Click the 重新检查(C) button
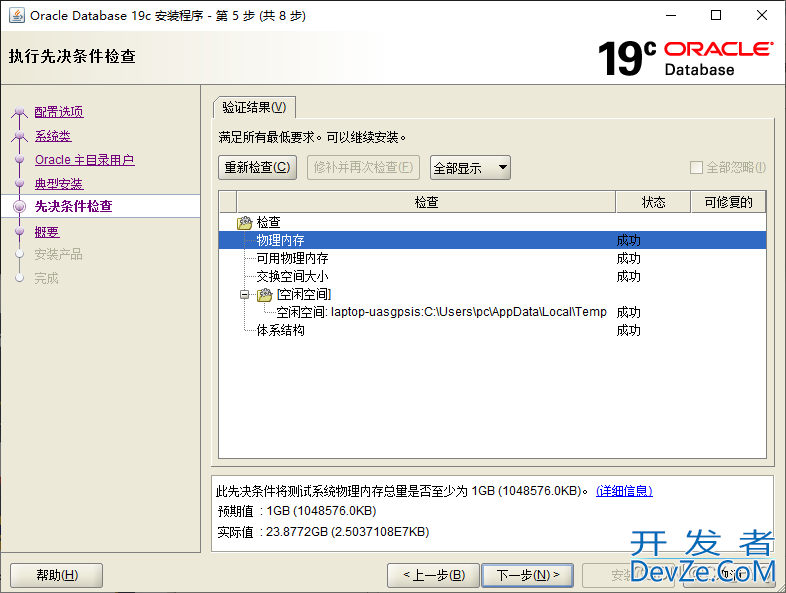The width and height of the screenshot is (786, 593). [x=257, y=167]
